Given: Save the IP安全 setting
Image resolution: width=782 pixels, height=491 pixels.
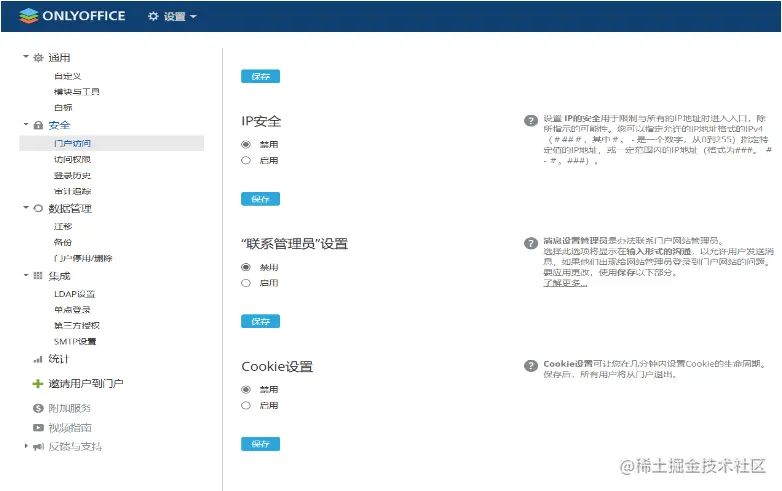Looking at the screenshot, I should (x=260, y=199).
